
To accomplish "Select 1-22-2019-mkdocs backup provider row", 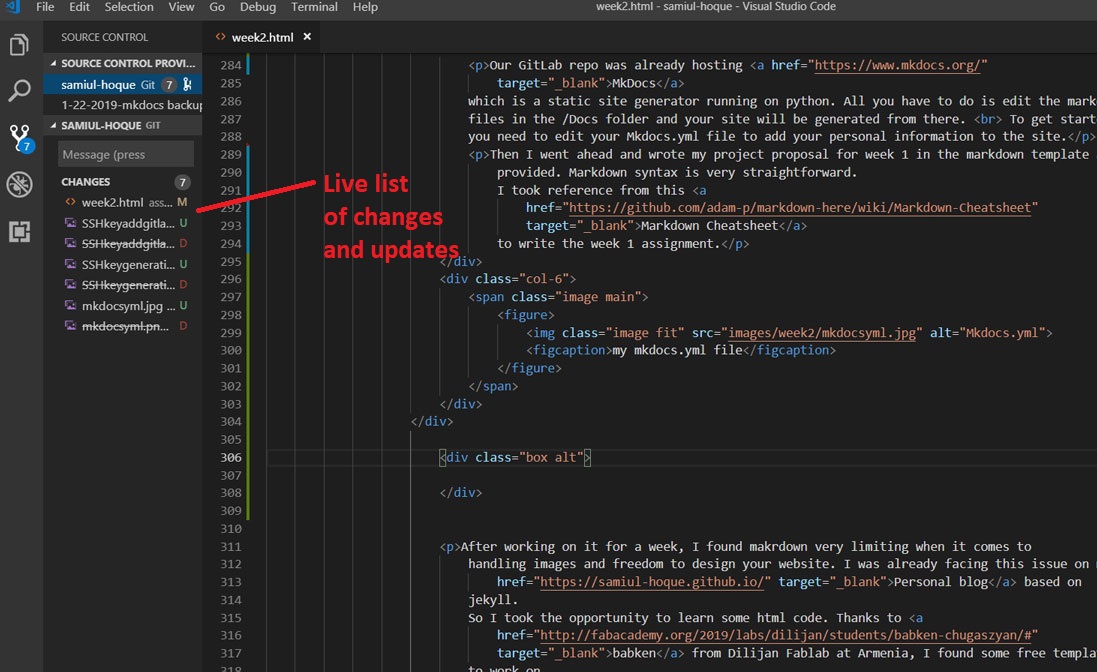I will point(122,105).
